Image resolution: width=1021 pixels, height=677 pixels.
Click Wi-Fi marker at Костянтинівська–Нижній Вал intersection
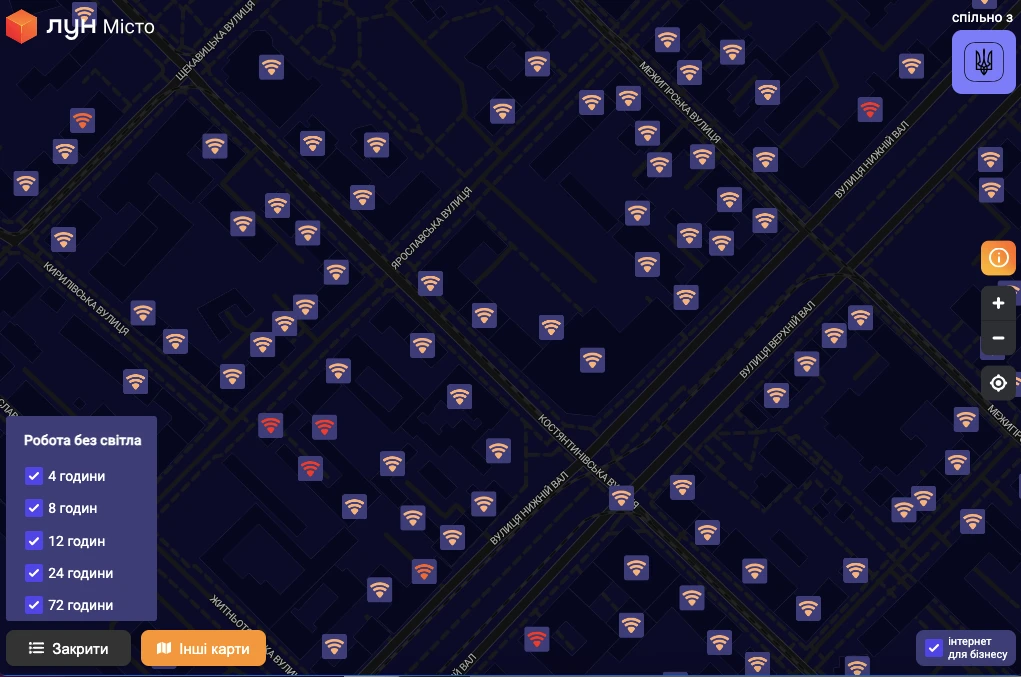pos(621,497)
